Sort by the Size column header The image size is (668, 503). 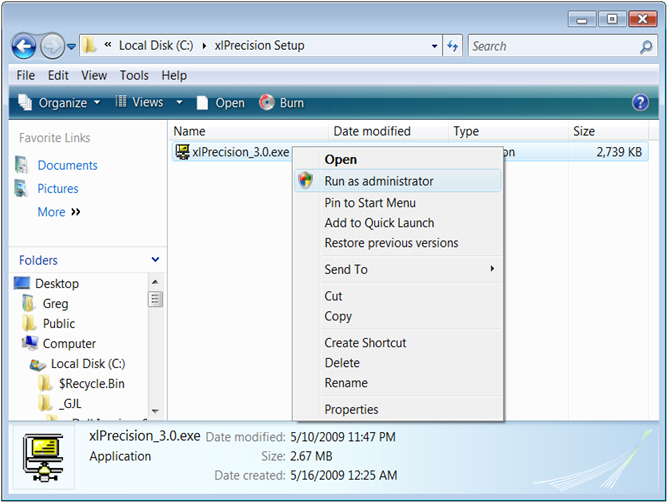pos(608,131)
